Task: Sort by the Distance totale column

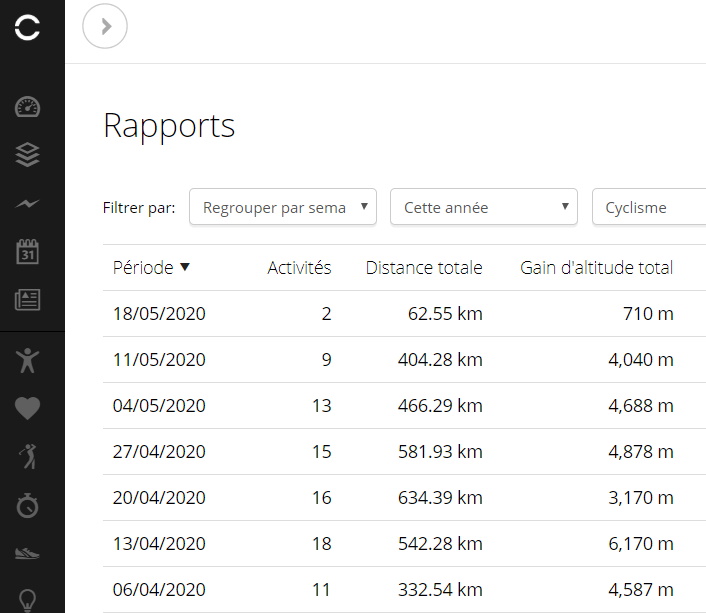Action: 423,268
